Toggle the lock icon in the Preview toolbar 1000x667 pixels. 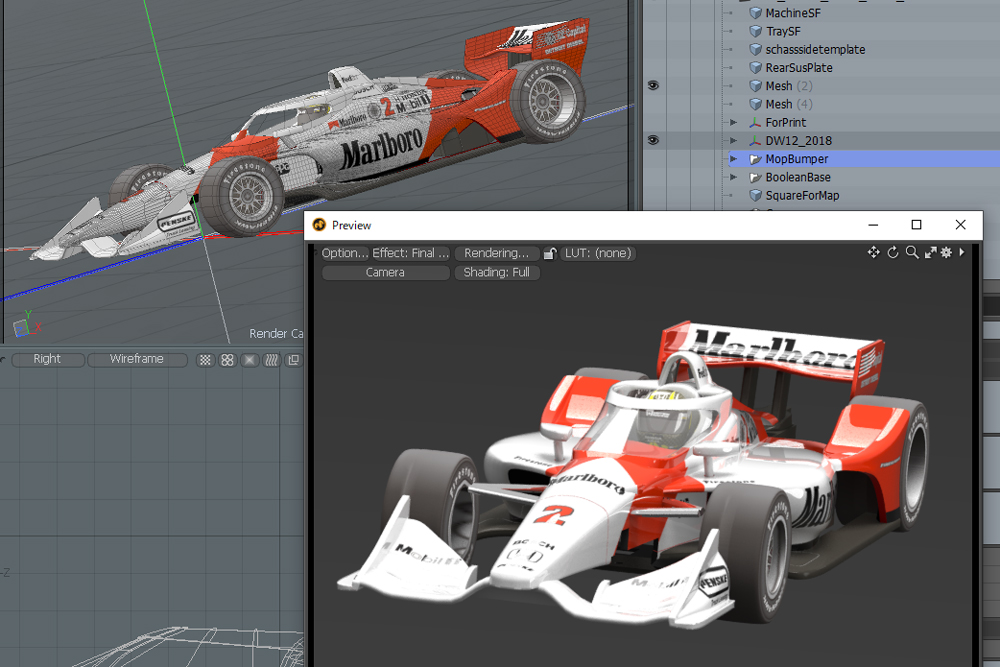point(550,253)
